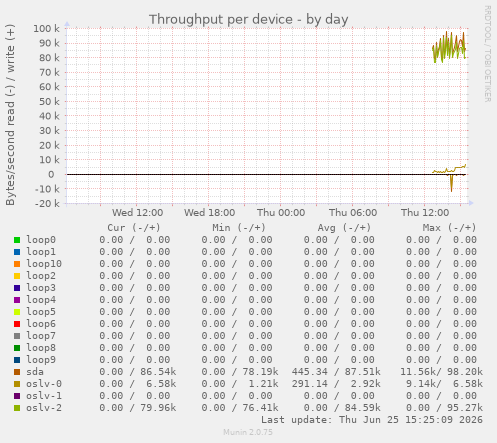Select the loop2 device label

click(x=41, y=276)
